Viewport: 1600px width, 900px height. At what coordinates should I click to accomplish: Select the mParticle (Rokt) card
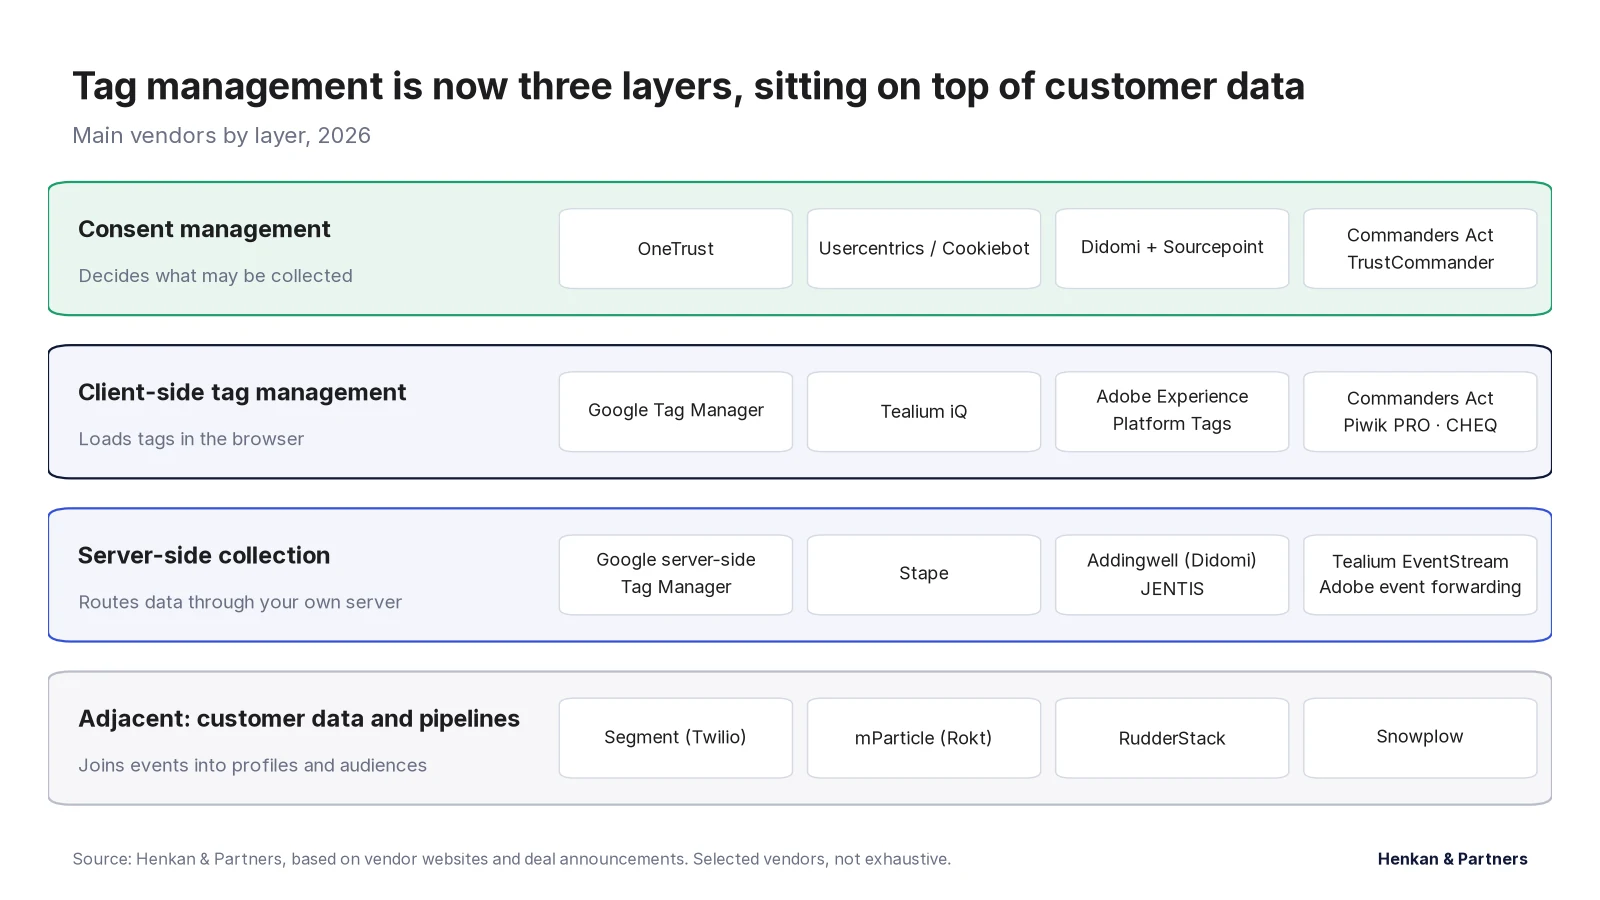tap(924, 738)
